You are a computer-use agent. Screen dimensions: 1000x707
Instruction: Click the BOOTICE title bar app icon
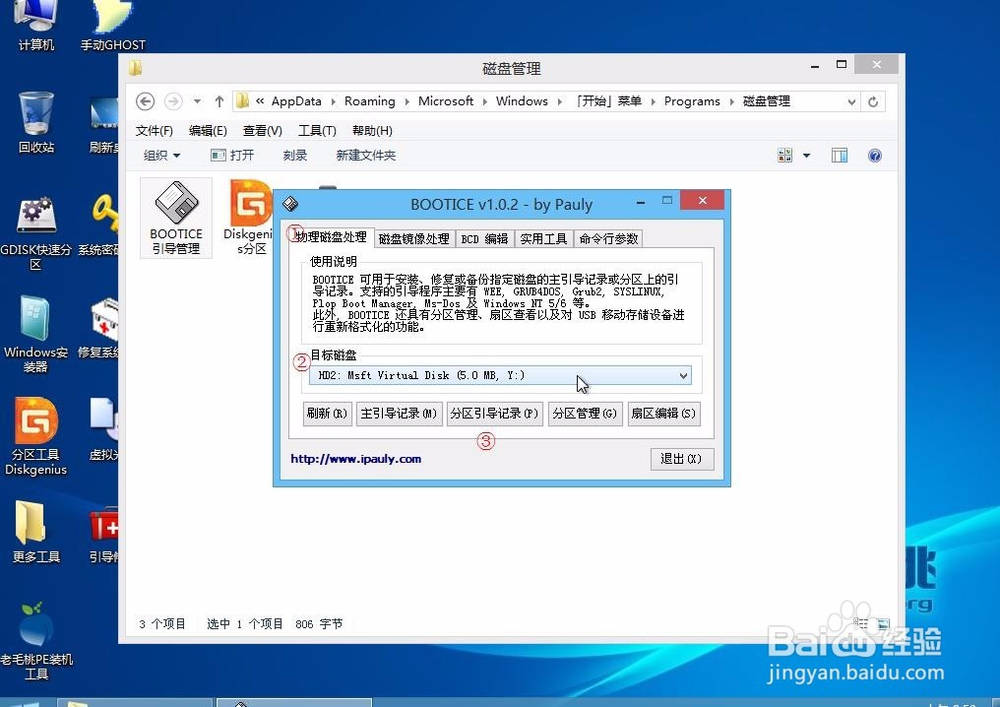(290, 204)
